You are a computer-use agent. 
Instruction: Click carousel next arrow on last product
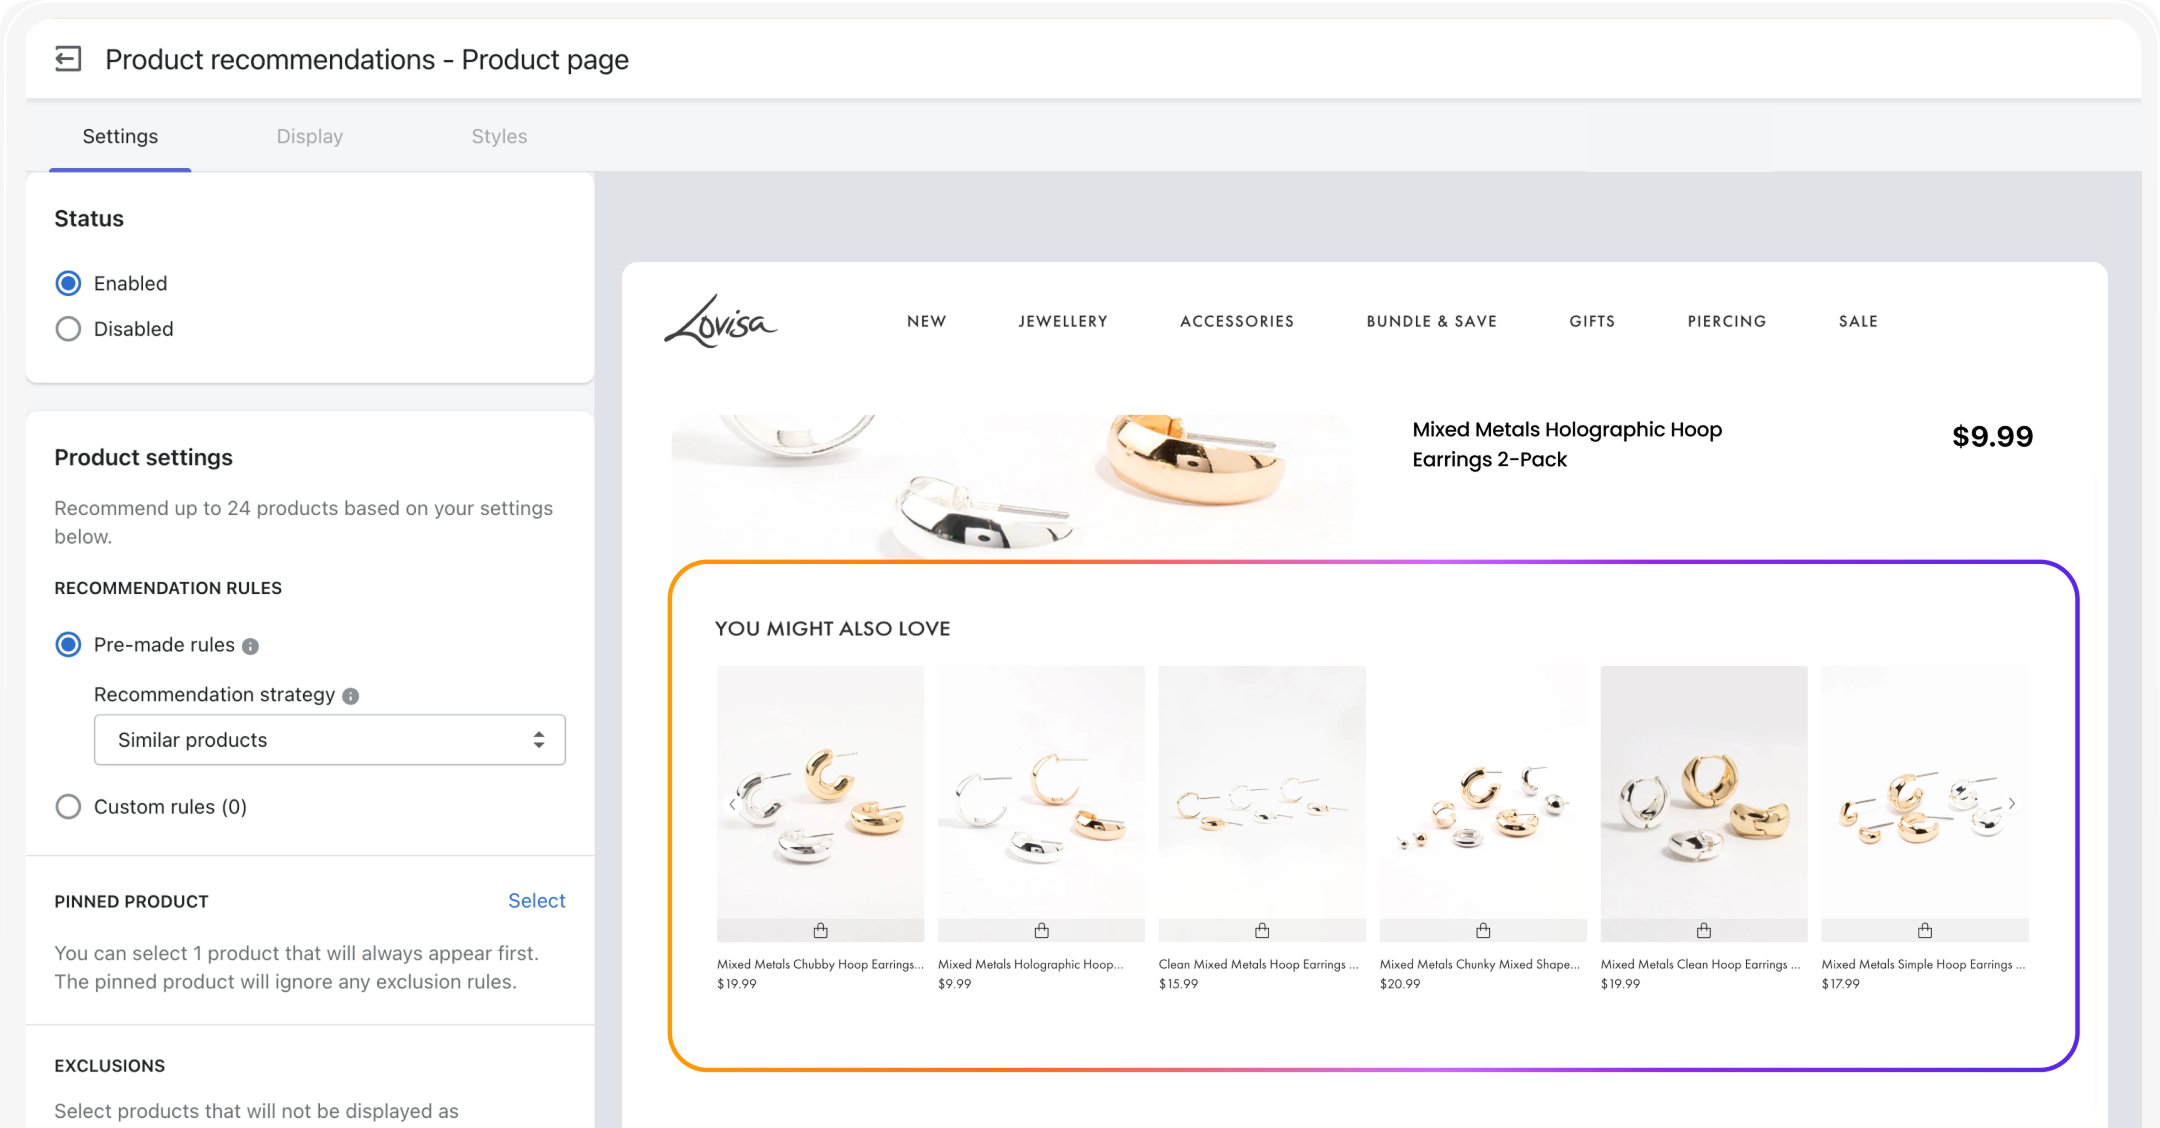coord(2012,804)
